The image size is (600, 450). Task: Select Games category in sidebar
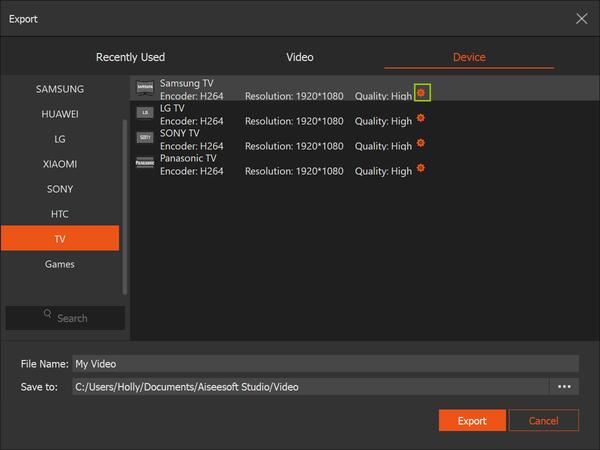pyautogui.click(x=60, y=264)
